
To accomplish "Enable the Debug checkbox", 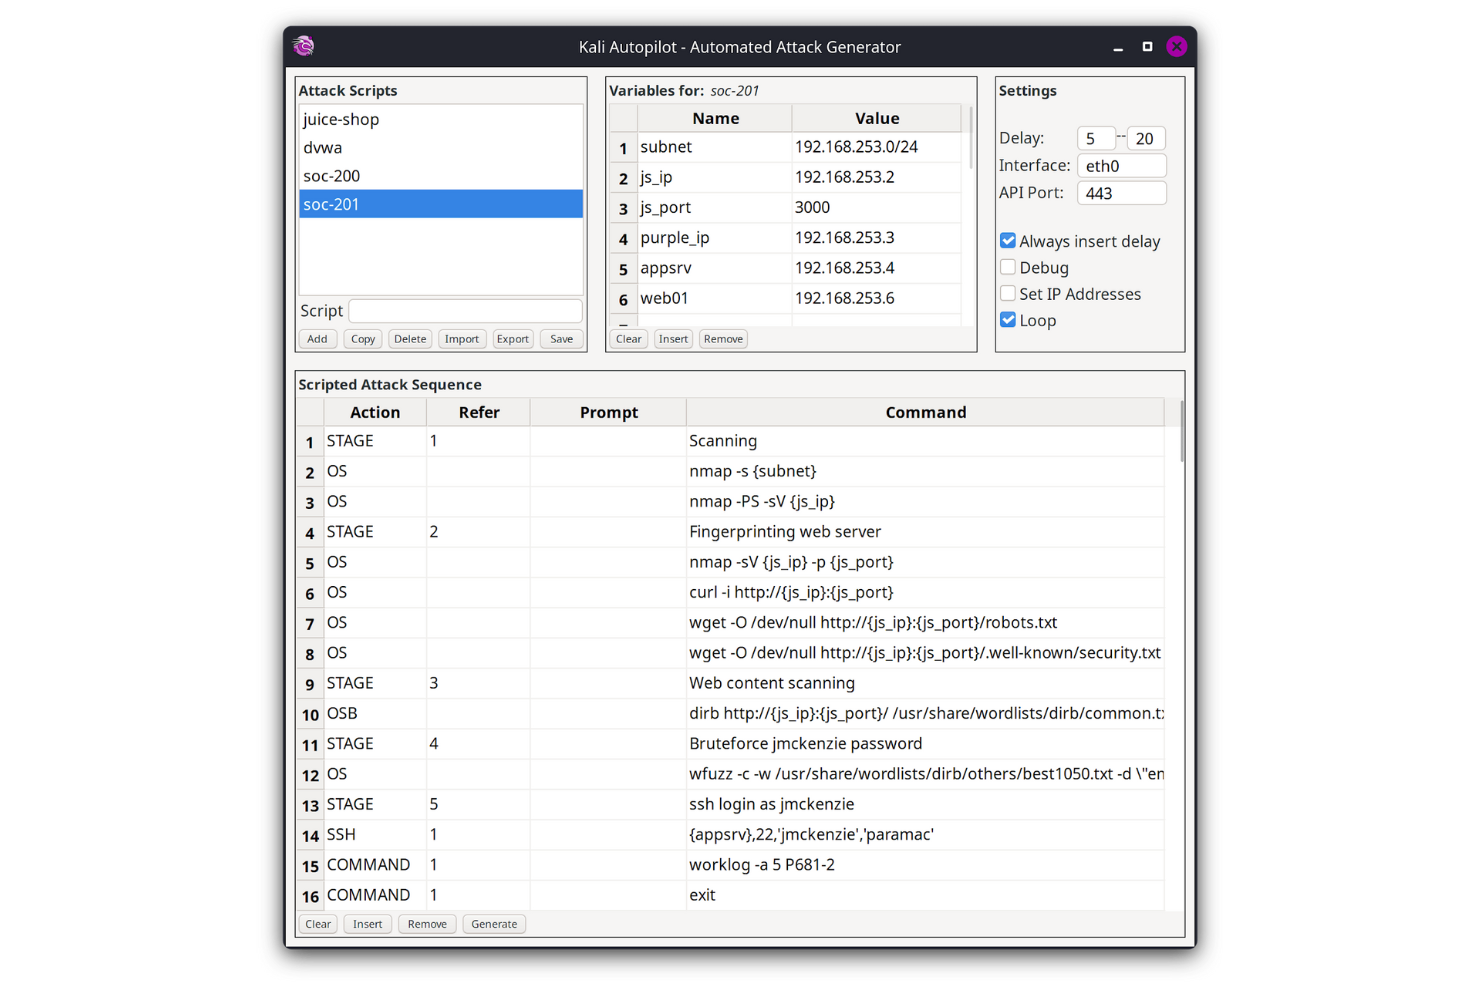I will [x=1008, y=268].
